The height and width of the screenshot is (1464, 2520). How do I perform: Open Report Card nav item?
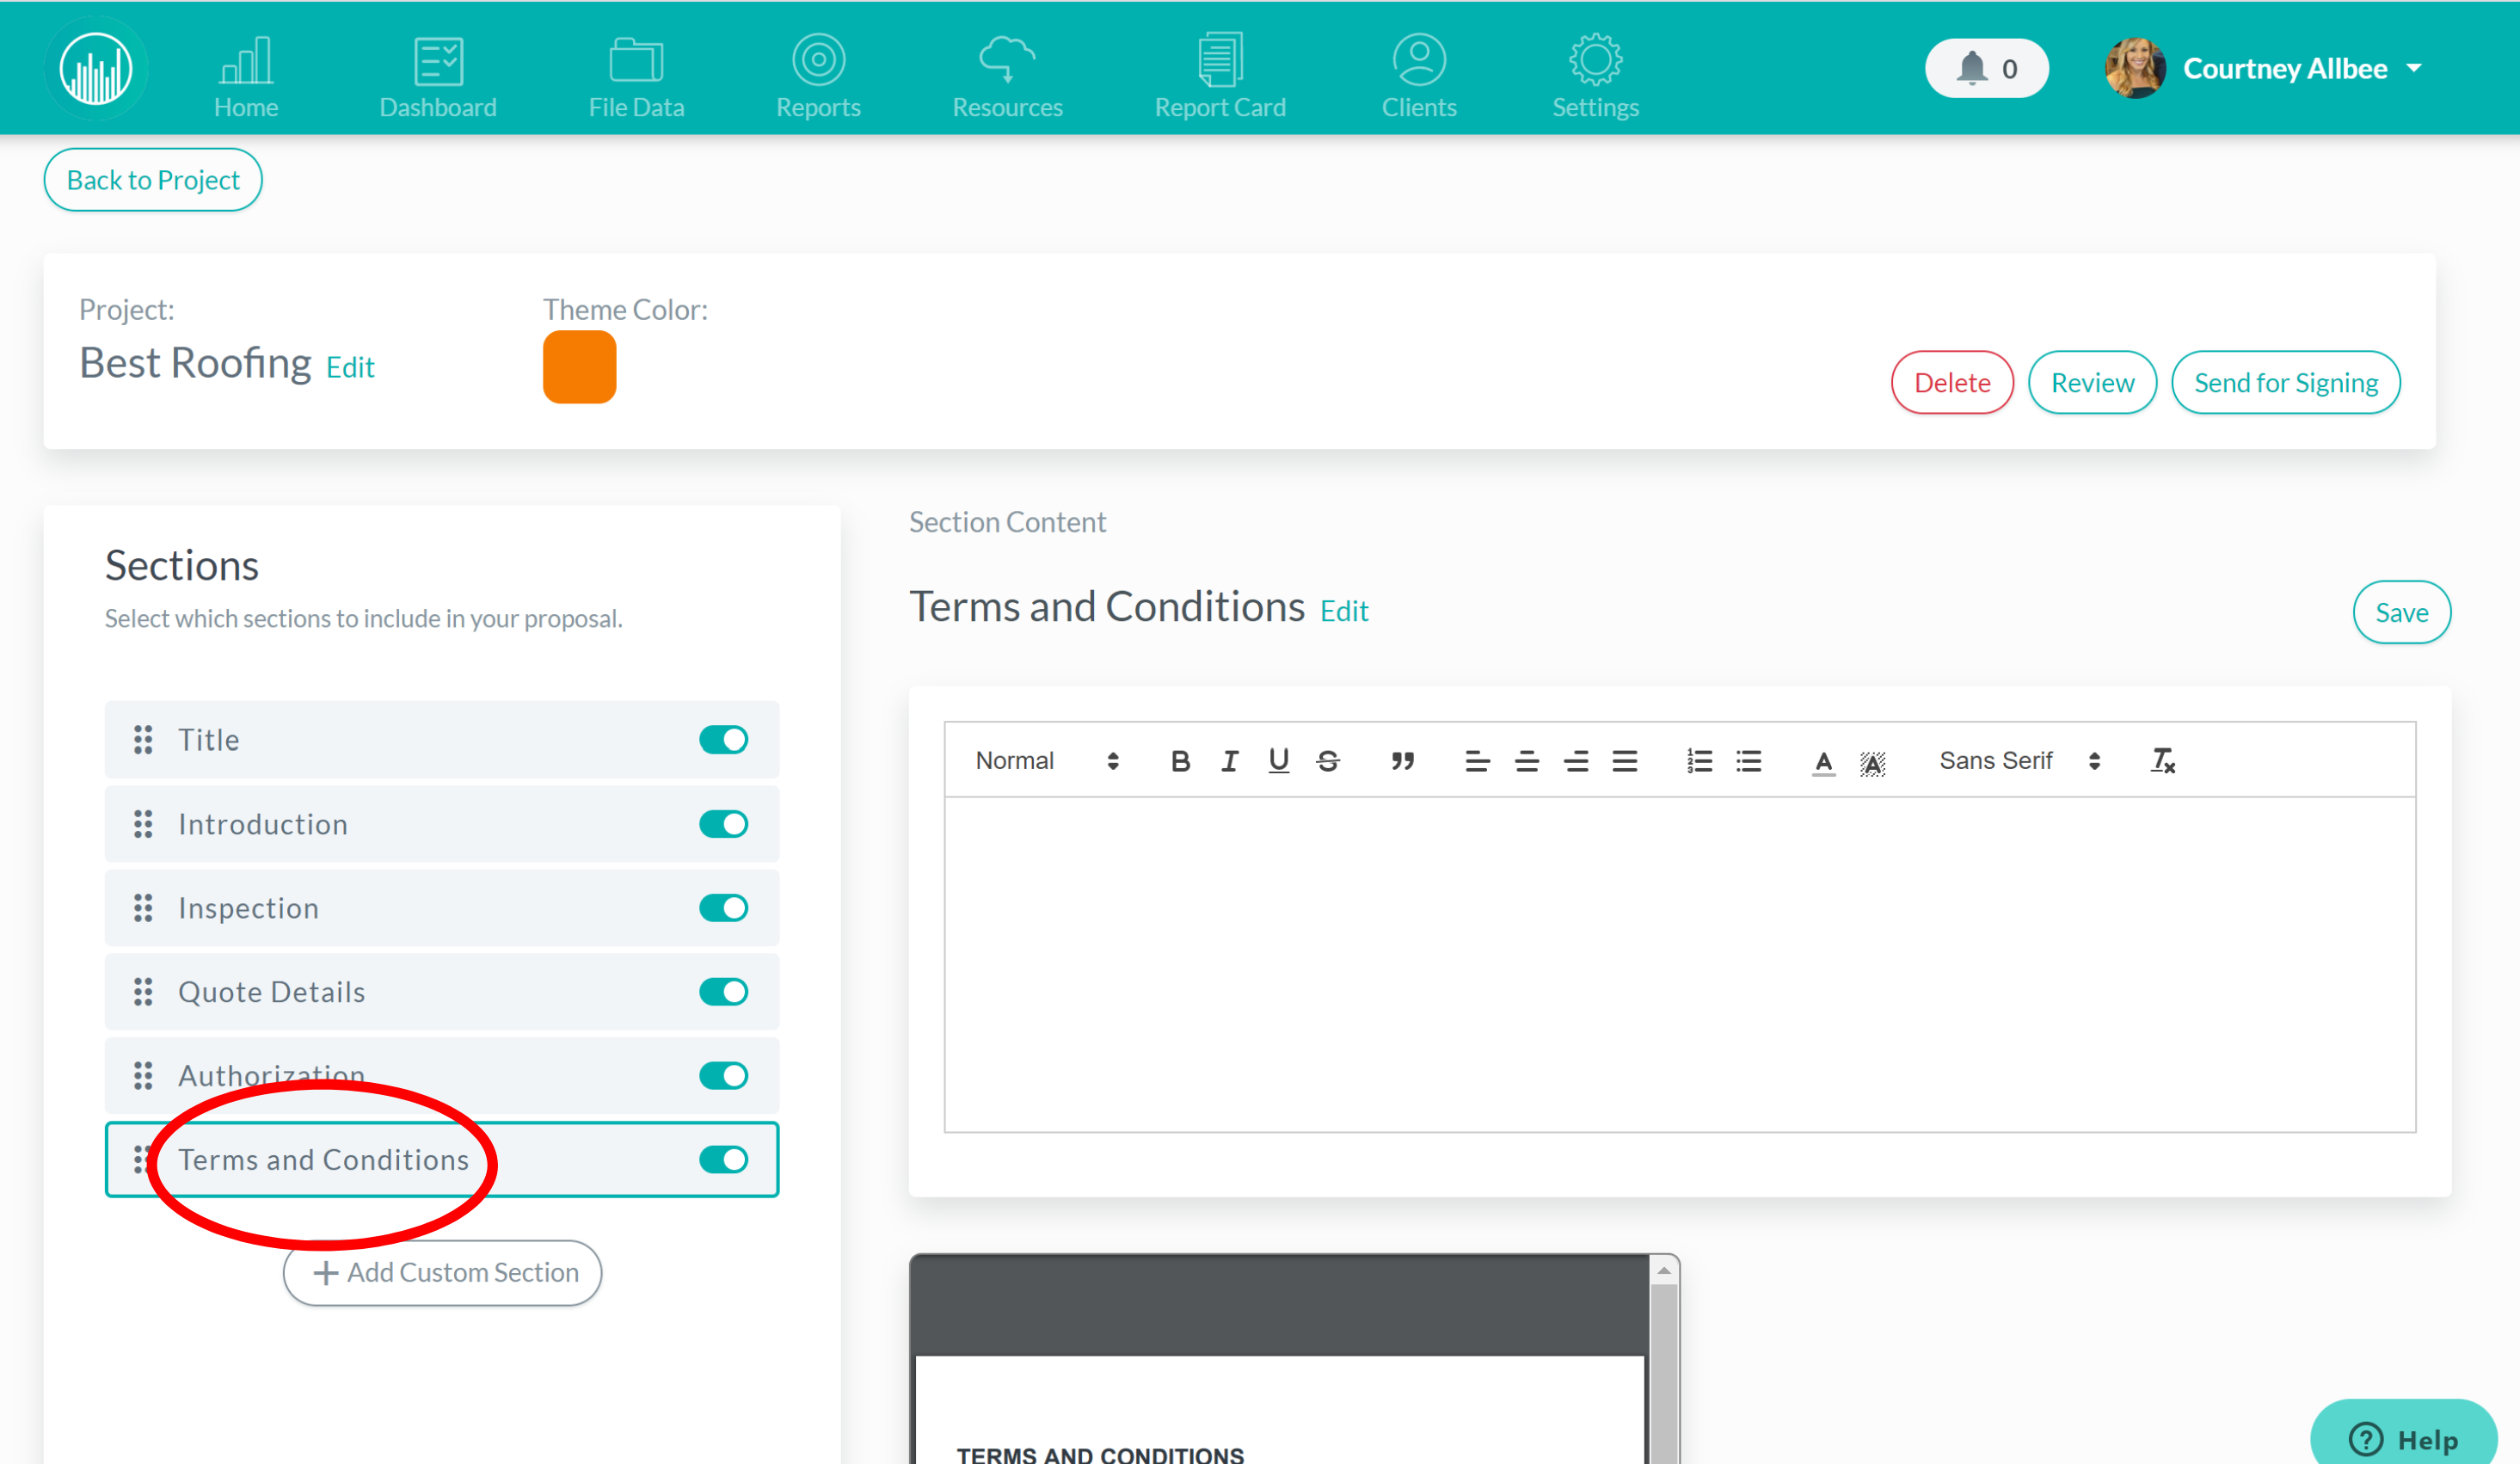[x=1220, y=77]
